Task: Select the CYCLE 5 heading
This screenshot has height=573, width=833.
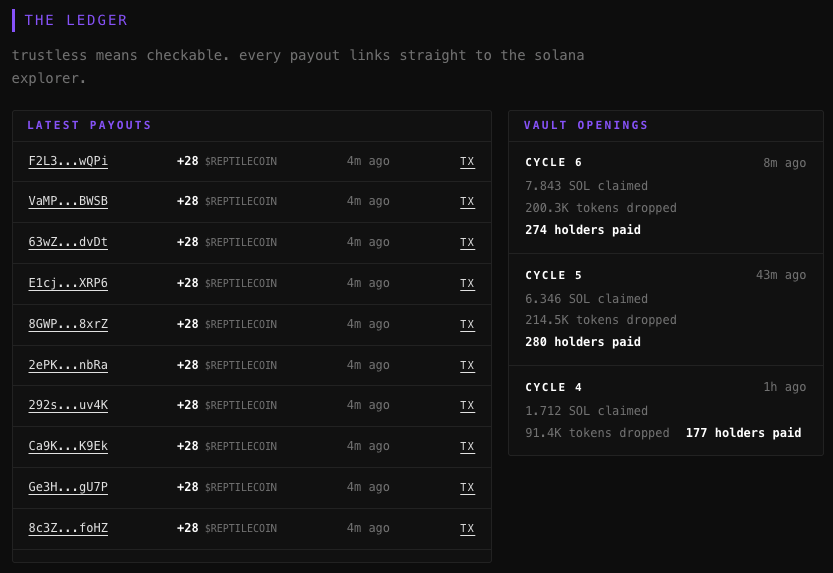Action: [x=554, y=275]
